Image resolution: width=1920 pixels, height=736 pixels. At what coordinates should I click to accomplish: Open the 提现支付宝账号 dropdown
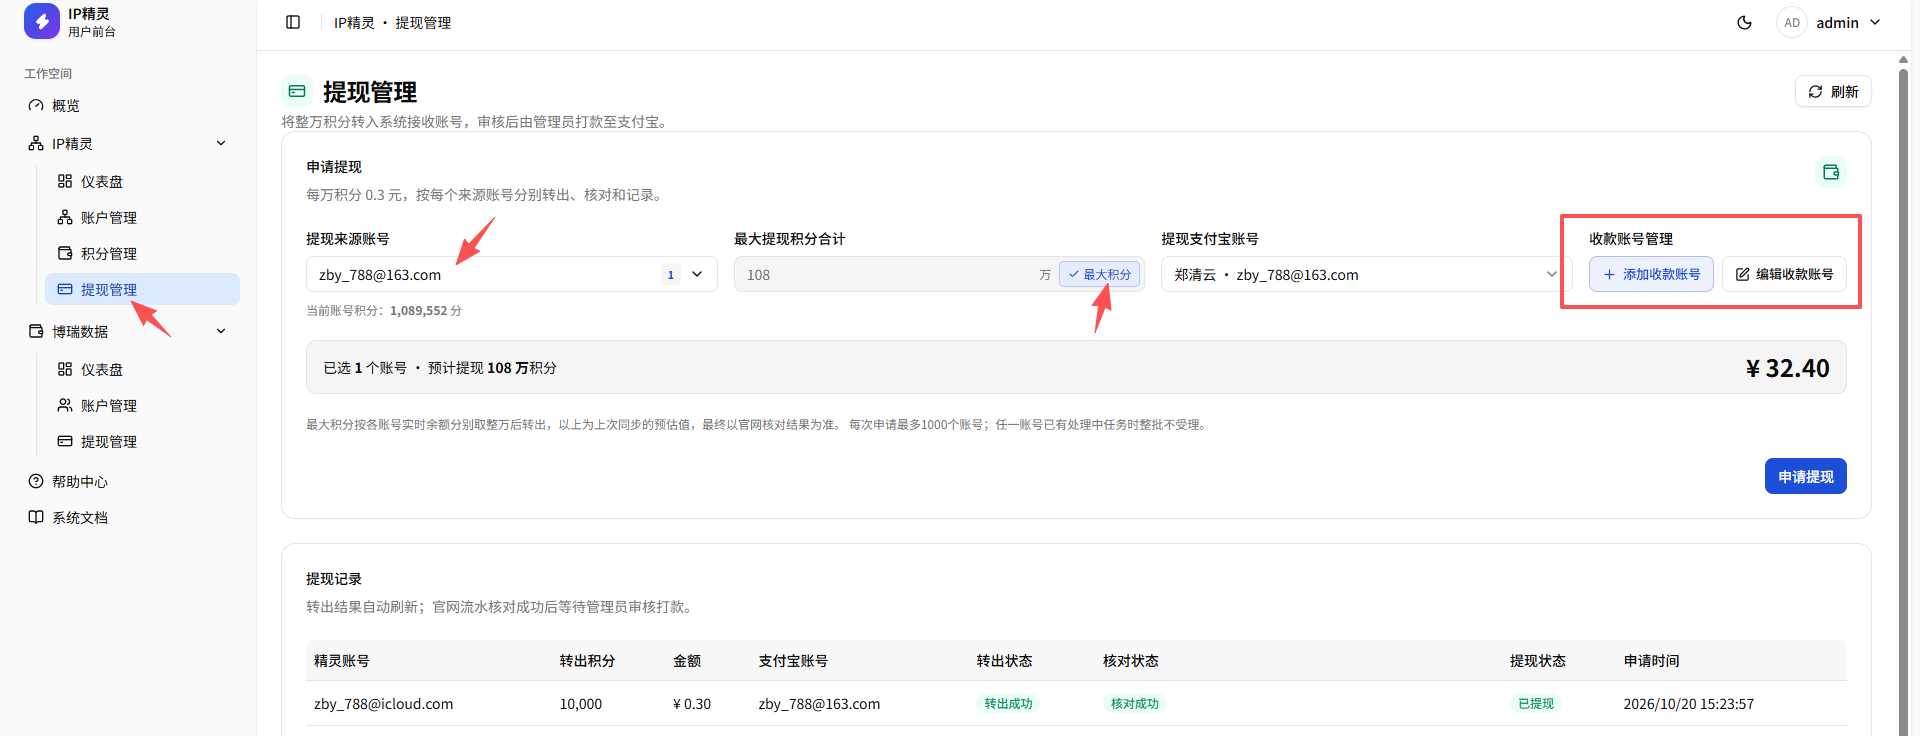pyautogui.click(x=1366, y=274)
